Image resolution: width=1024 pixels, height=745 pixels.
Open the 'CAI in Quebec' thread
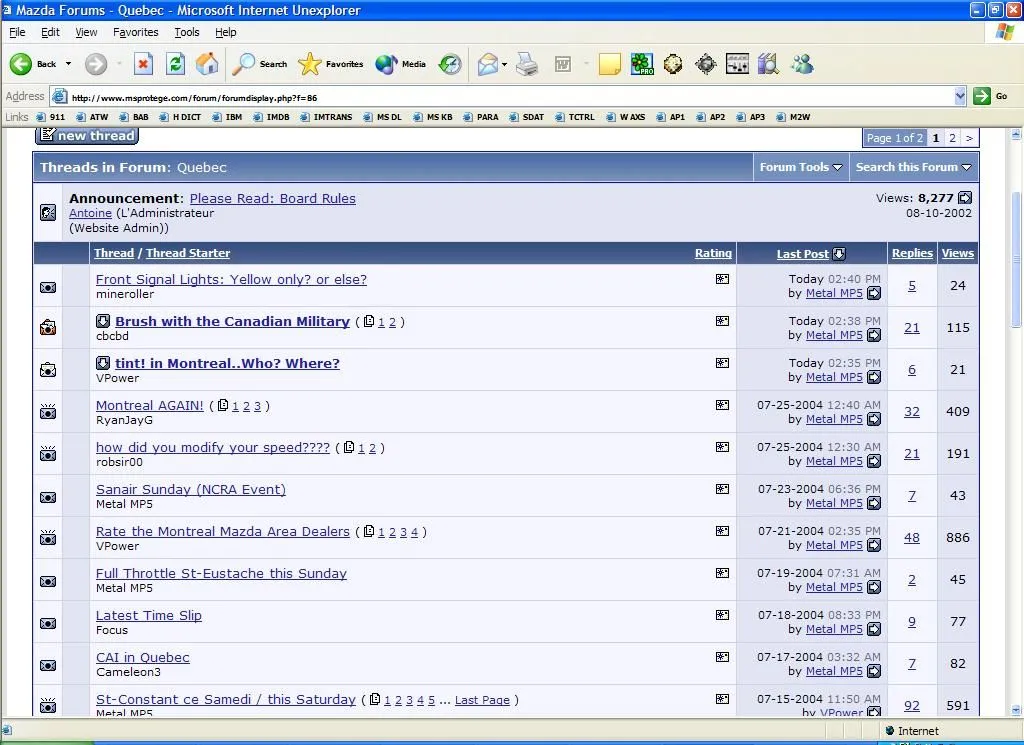142,657
